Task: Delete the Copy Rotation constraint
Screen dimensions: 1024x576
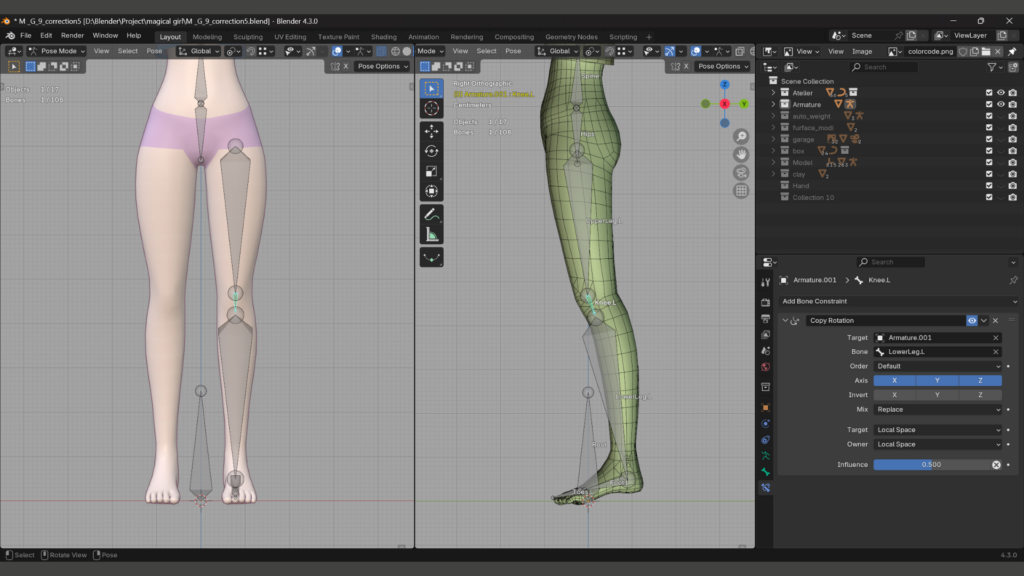Action: tap(996, 321)
